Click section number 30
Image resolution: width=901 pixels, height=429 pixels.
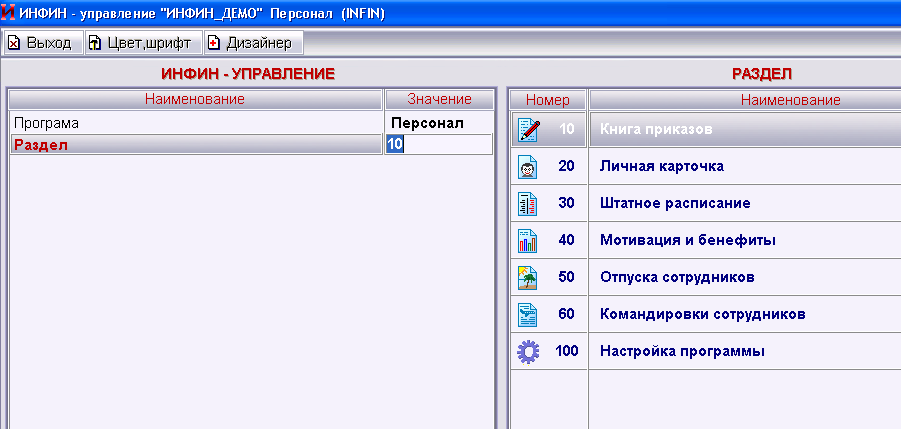point(566,203)
